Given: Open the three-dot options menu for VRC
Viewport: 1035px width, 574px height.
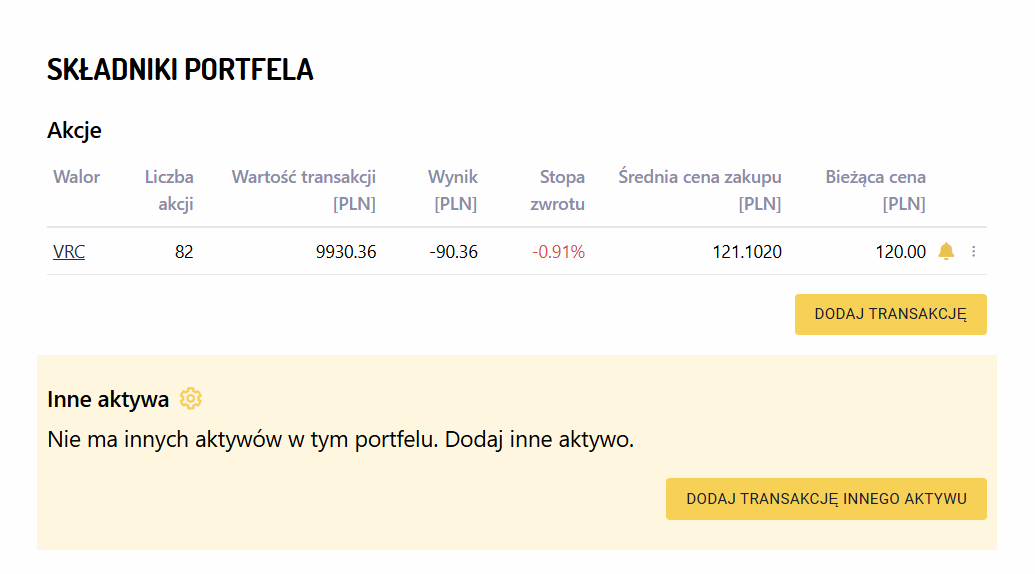Looking at the screenshot, I should coord(974,252).
